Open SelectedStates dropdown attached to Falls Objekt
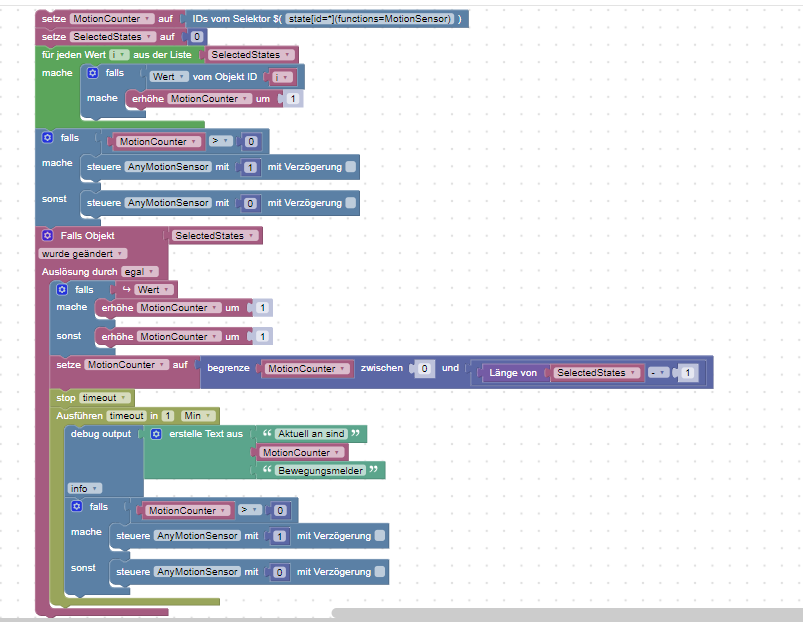Screen dimensions: 803x627 click(x=215, y=236)
